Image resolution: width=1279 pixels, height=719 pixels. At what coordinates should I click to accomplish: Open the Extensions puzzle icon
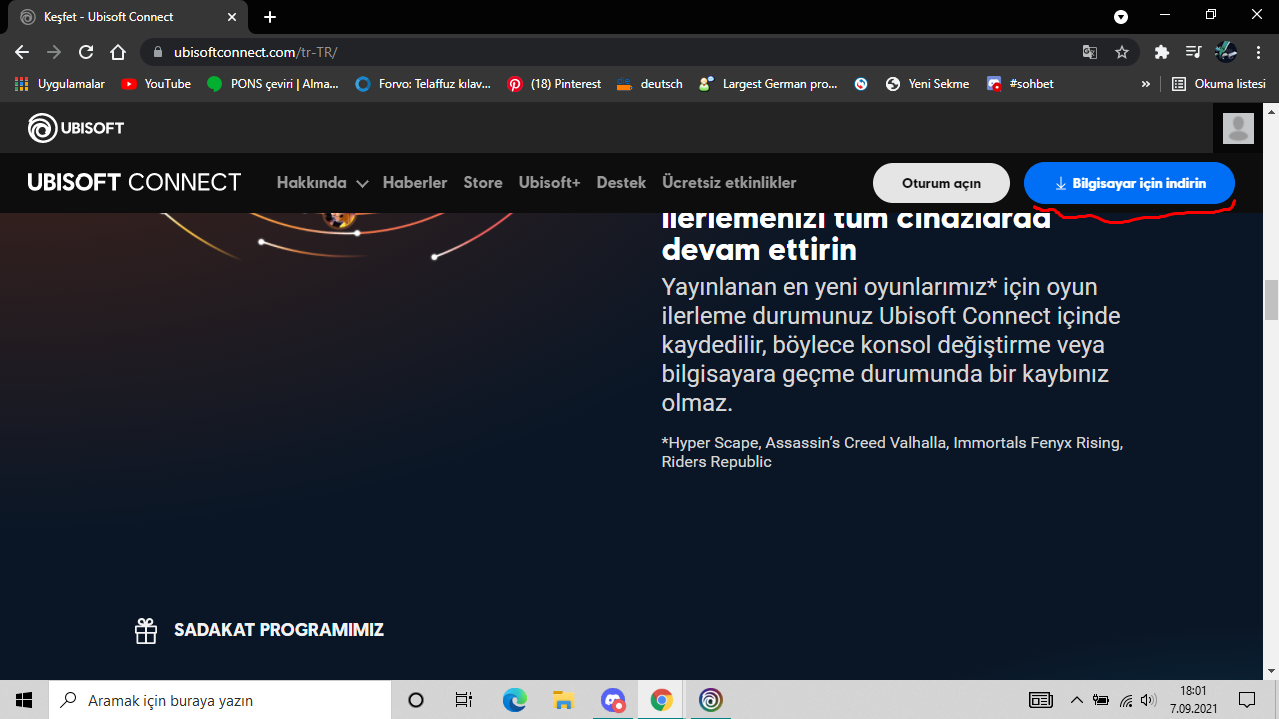coord(1161,52)
